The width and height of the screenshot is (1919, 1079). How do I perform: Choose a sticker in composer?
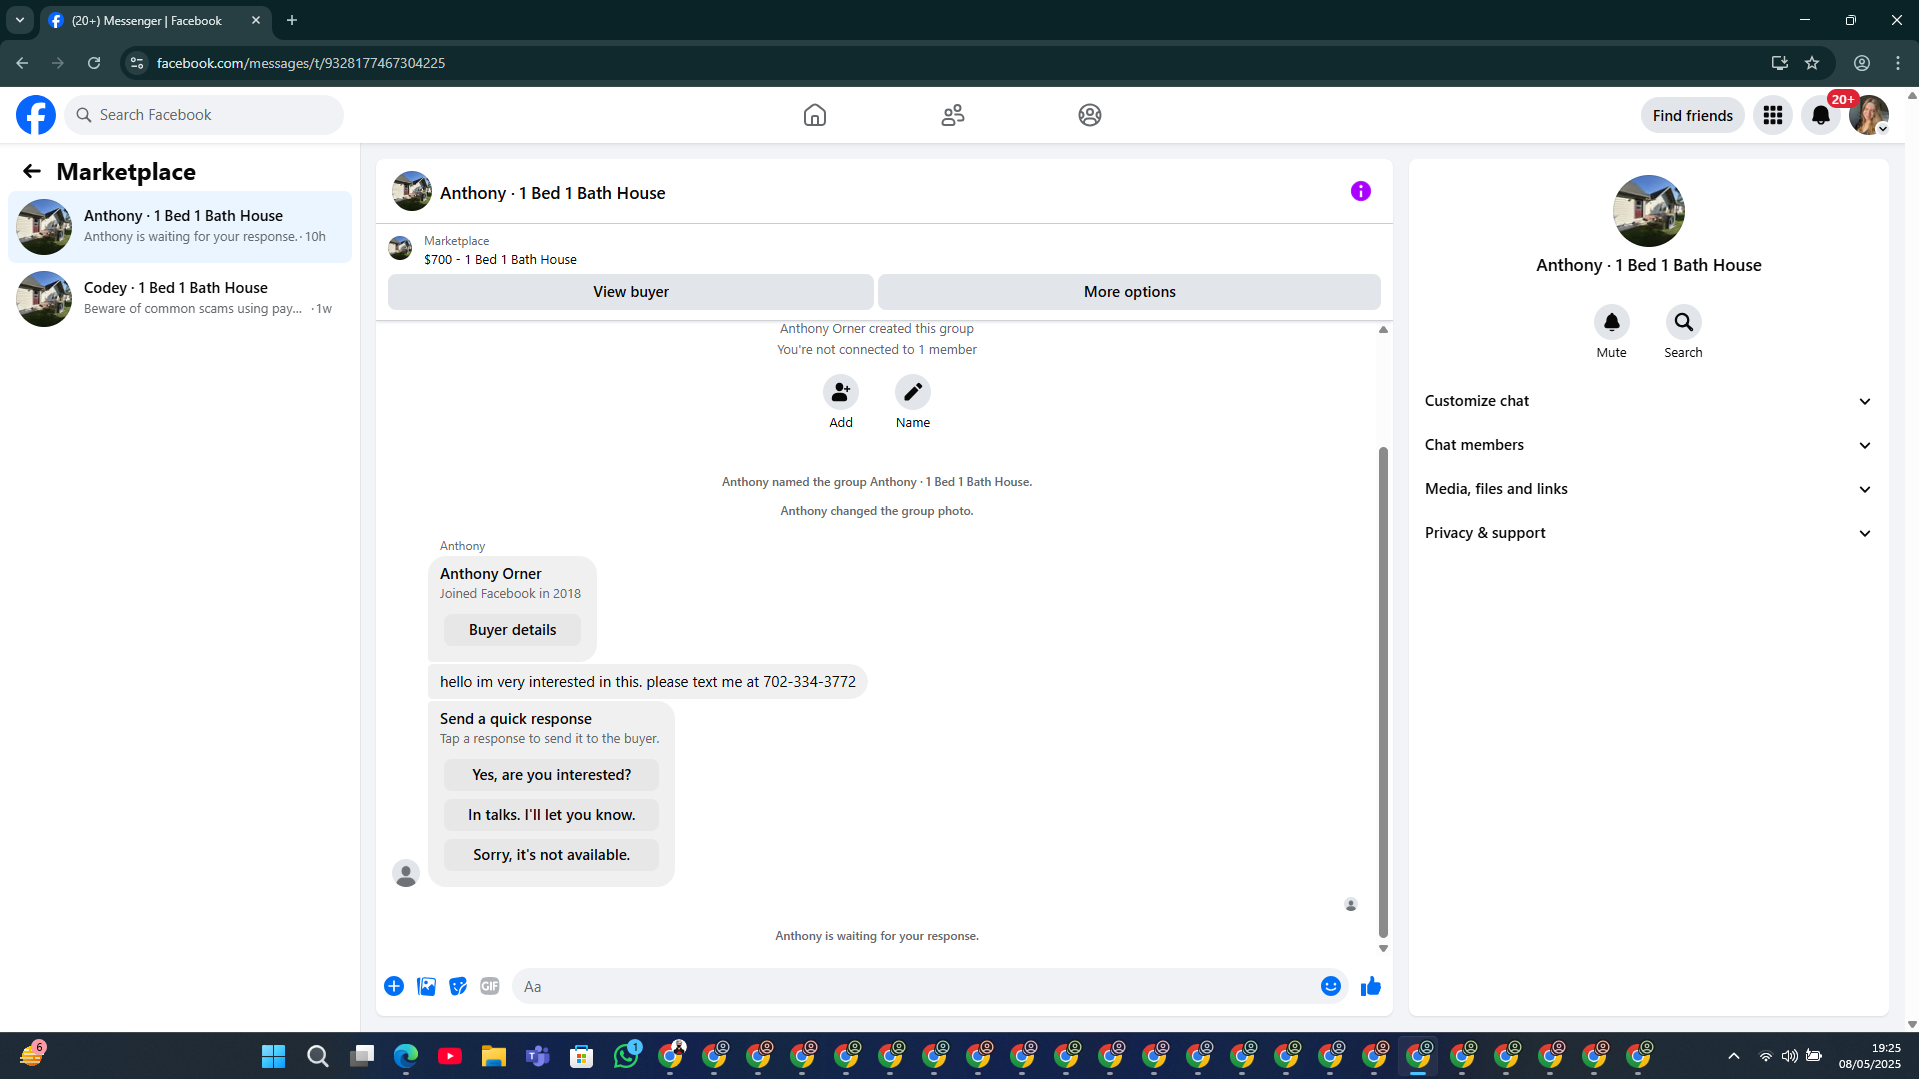[x=458, y=986]
